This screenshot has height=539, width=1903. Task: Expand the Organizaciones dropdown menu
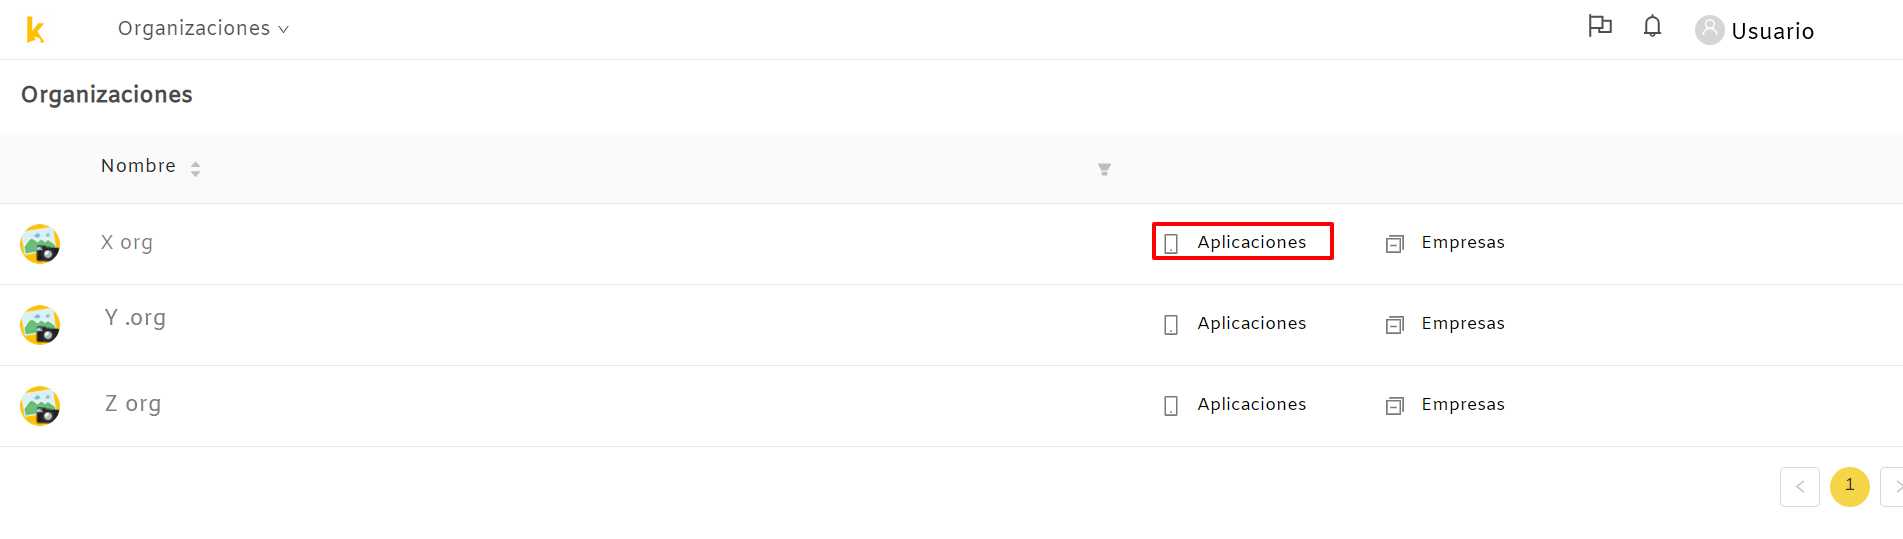click(x=203, y=29)
